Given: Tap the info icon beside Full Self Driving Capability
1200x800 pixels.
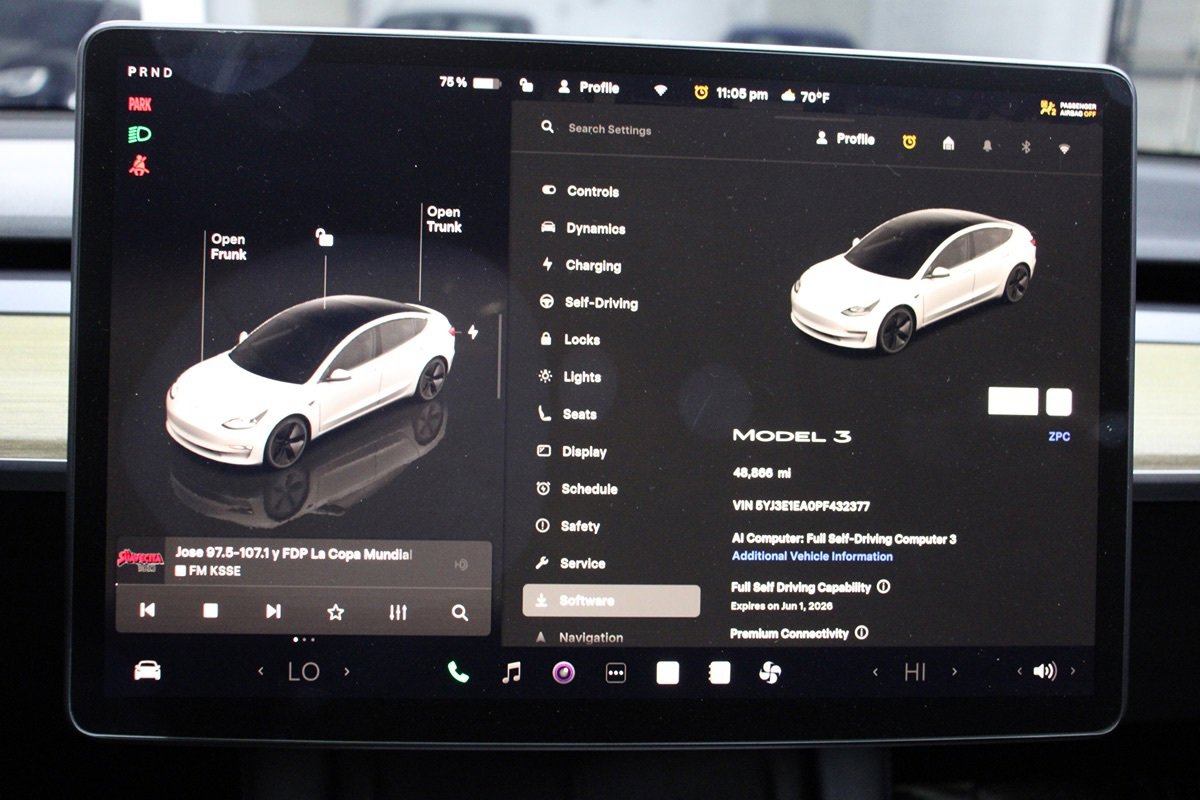Looking at the screenshot, I should [884, 587].
